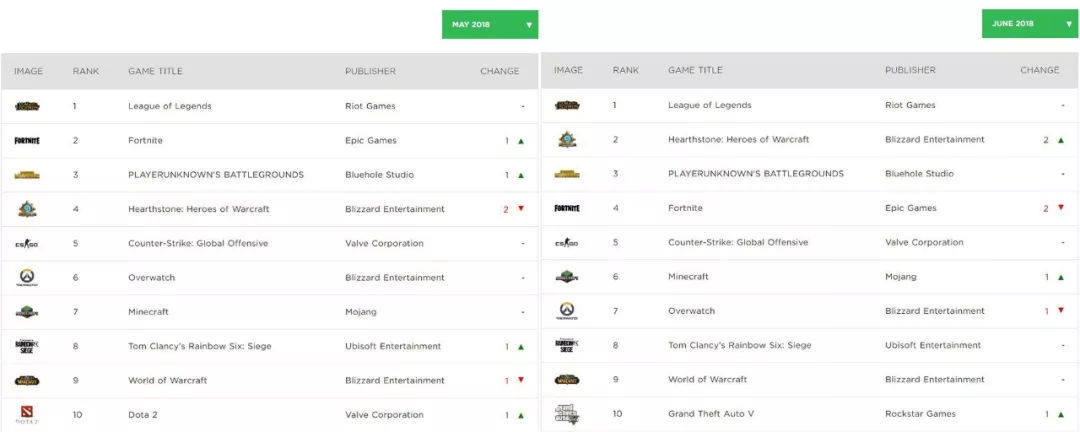The width and height of the screenshot is (1080, 432).
Task: Click Minecraft title in June table
Action: click(x=688, y=277)
